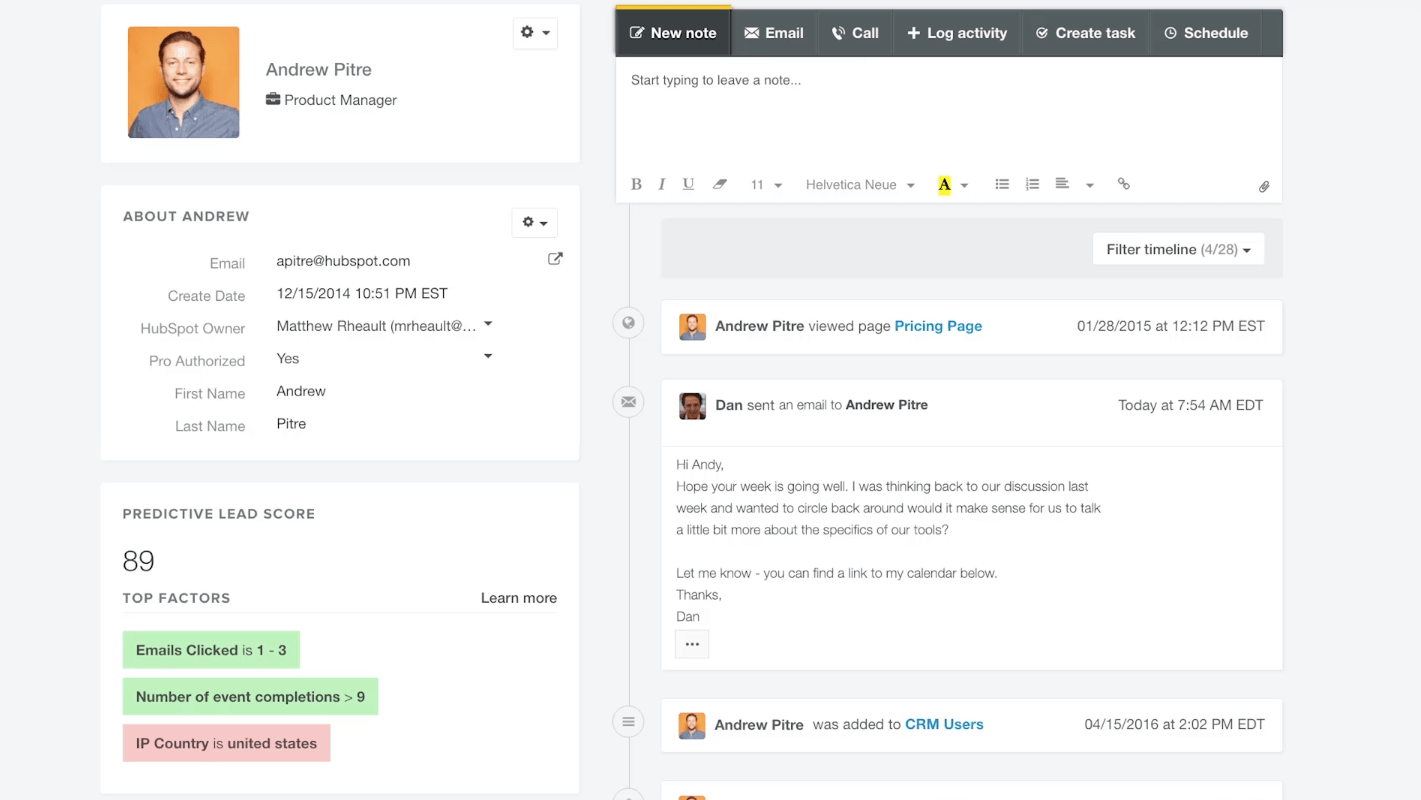Click timestamp 01/28/2015 at 12:12 PM EST
The image size is (1421, 800).
click(1171, 326)
